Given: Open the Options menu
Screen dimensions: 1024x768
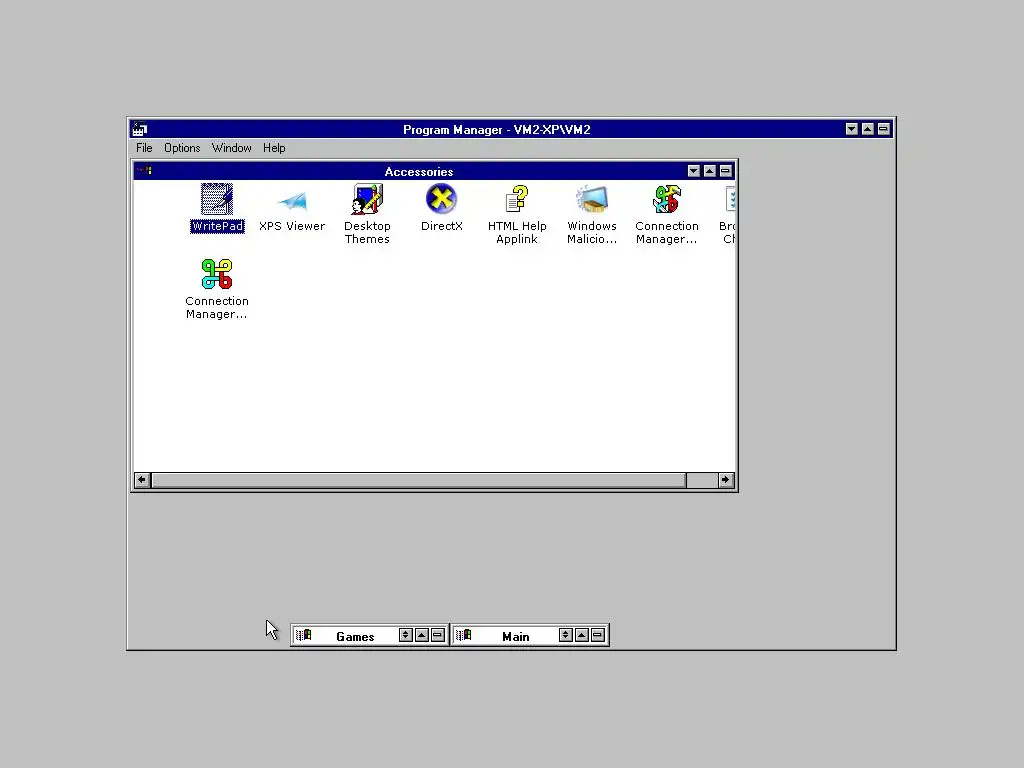Looking at the screenshot, I should tap(182, 148).
